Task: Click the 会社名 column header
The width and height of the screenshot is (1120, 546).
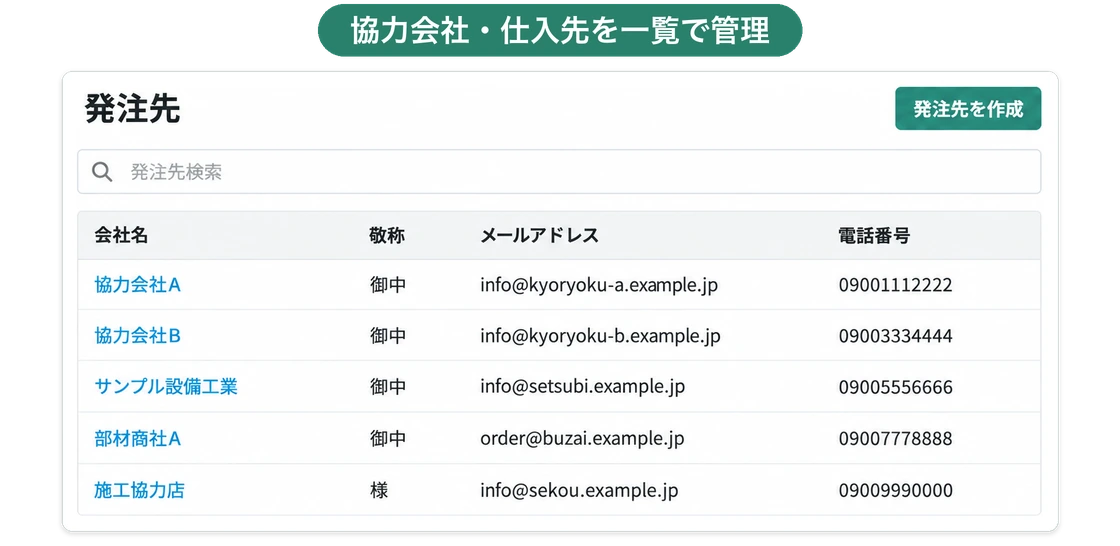Action: tap(121, 236)
